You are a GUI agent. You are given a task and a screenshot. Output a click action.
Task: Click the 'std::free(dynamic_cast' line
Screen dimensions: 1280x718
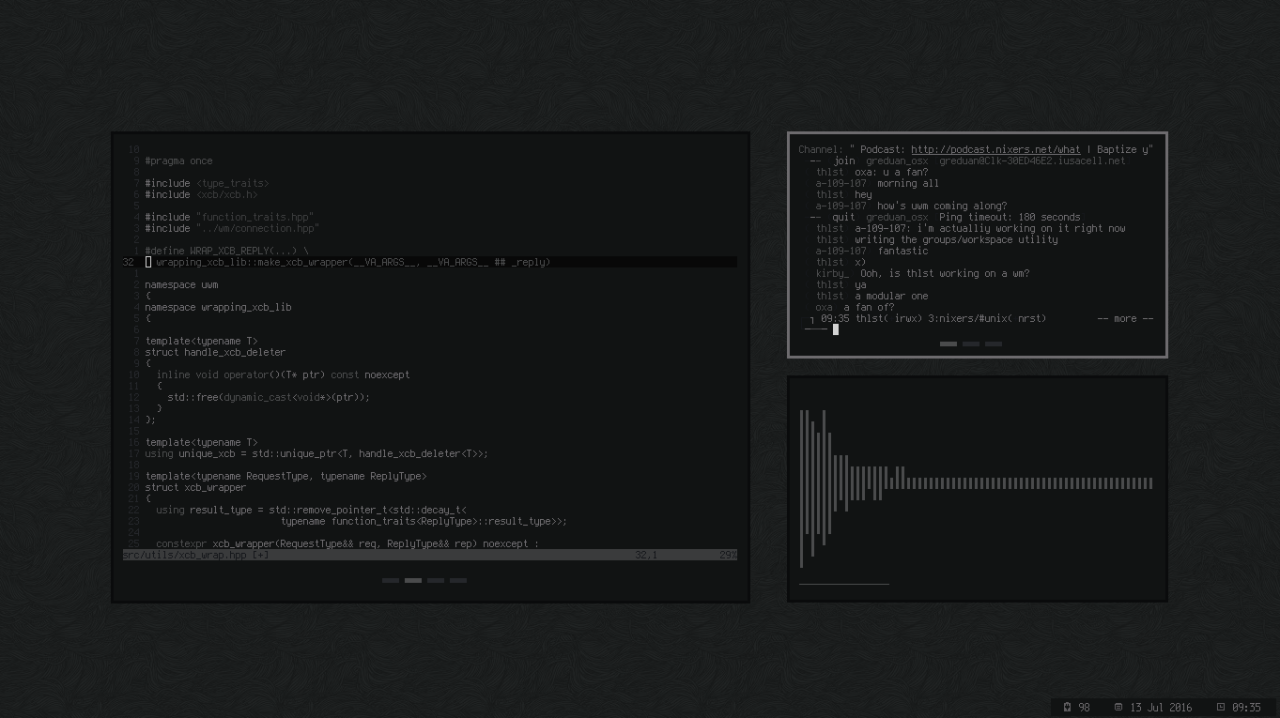(x=268, y=397)
